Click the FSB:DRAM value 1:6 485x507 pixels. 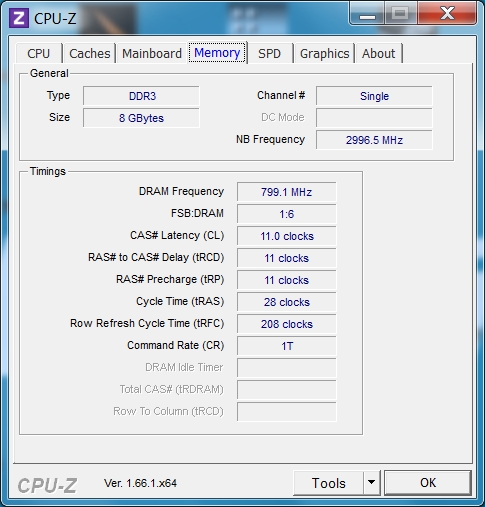[x=287, y=214]
